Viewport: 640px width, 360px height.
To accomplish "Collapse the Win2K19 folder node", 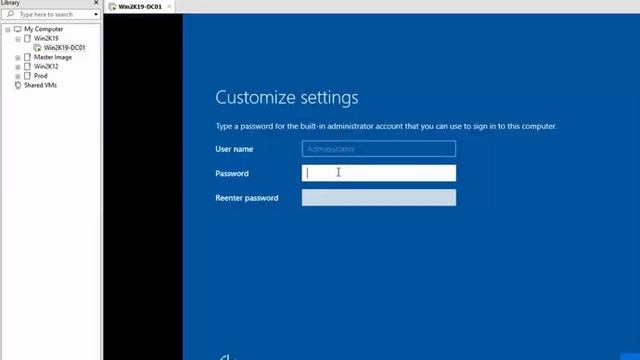I will pos(18,39).
